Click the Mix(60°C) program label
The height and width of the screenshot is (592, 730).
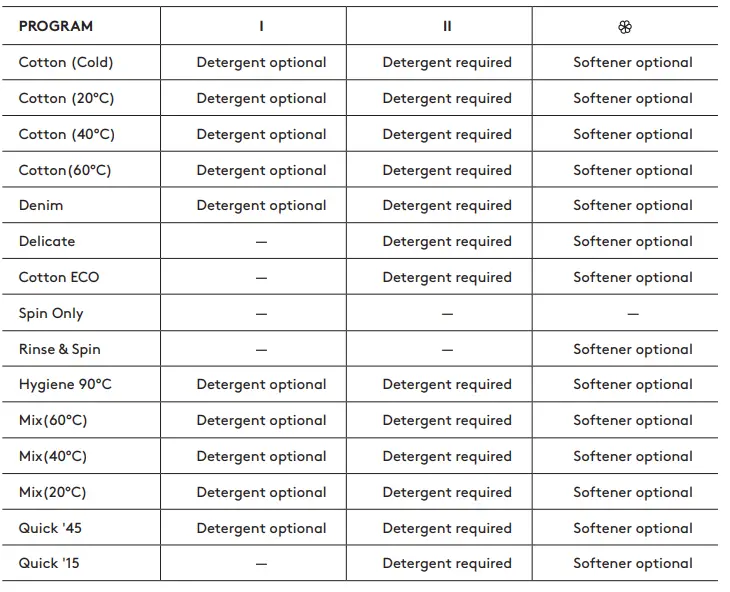(x=53, y=420)
